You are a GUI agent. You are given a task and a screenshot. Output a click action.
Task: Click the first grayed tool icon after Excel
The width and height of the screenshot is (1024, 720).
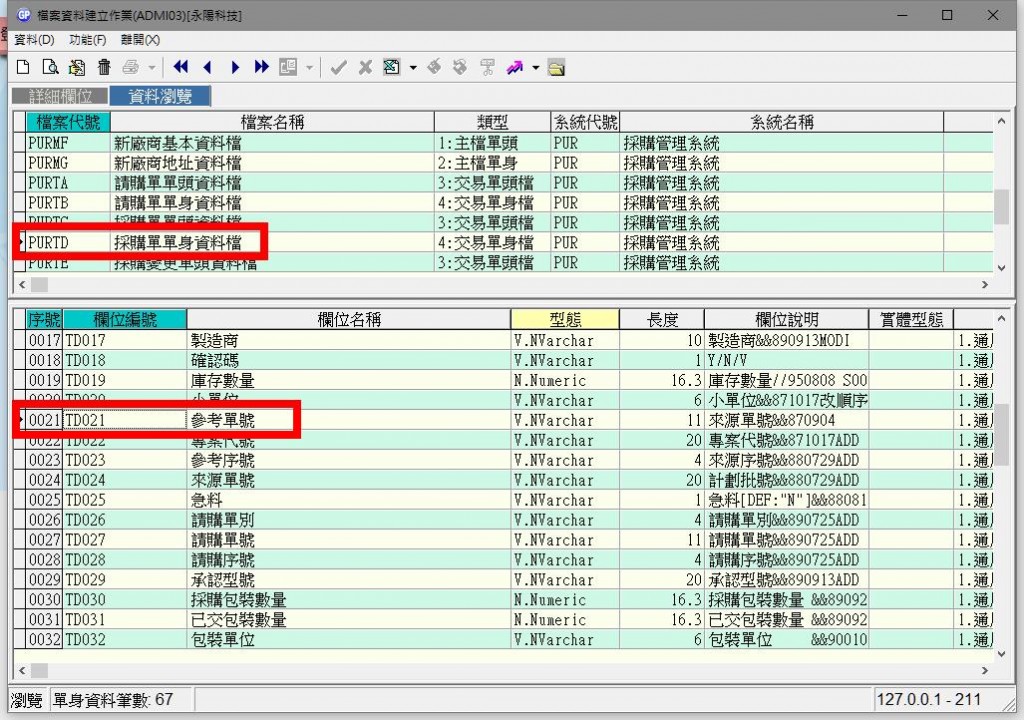tap(434, 67)
